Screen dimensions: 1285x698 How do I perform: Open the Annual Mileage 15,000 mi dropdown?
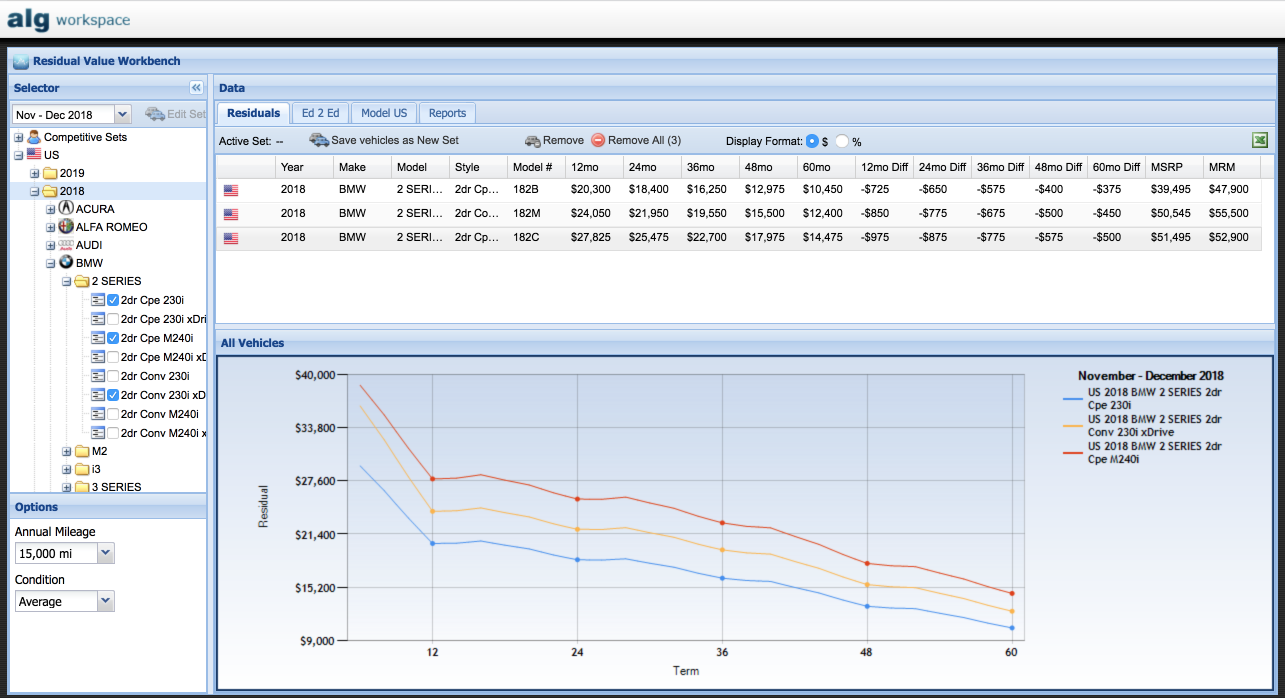[x=106, y=553]
